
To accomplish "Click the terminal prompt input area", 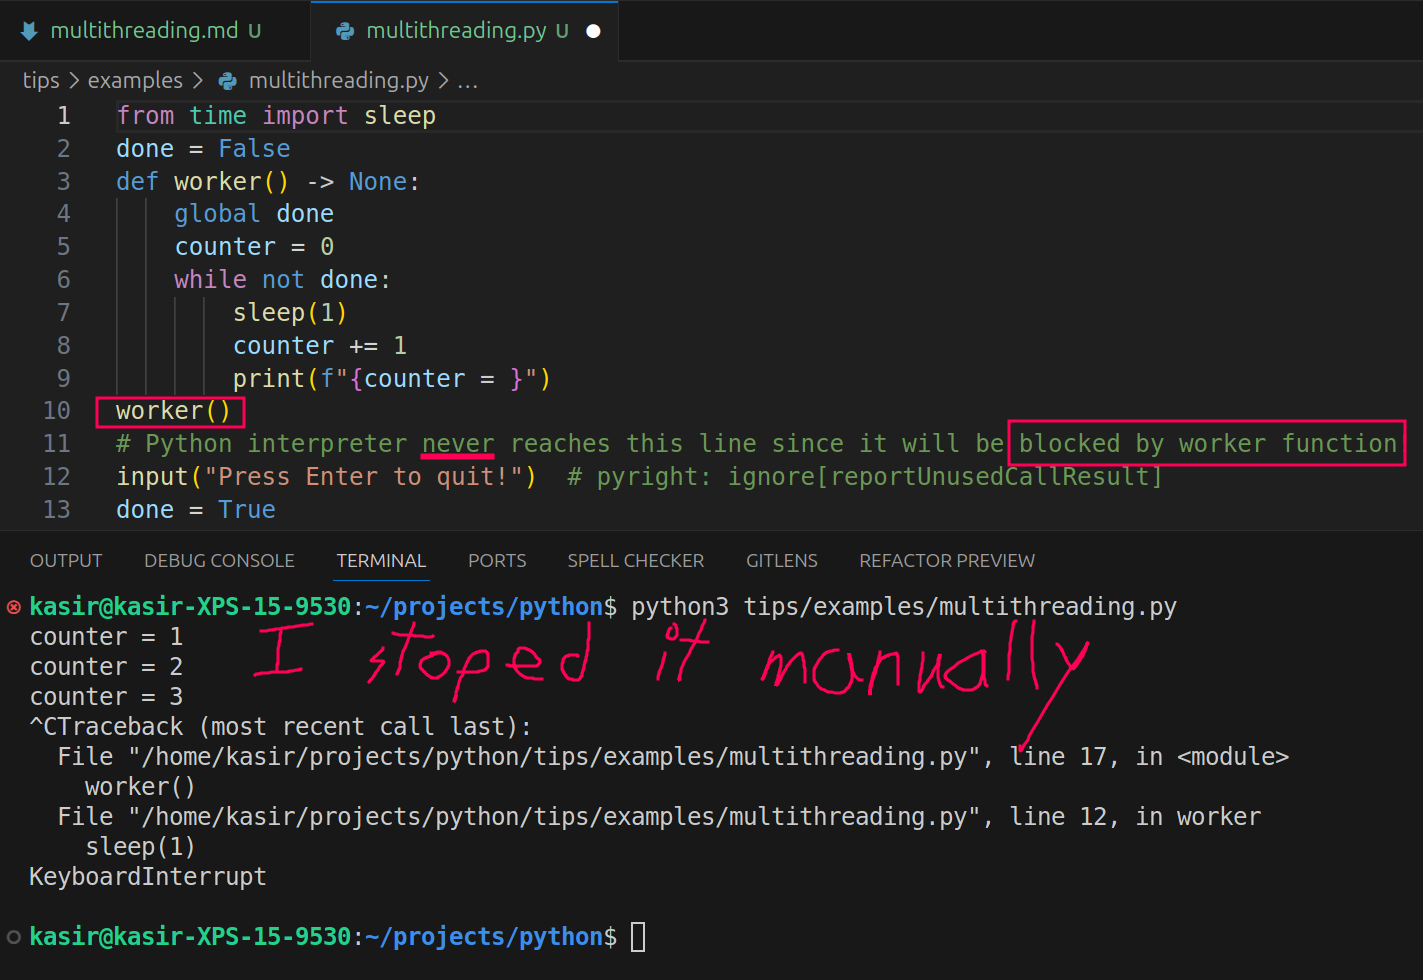I will (x=637, y=936).
